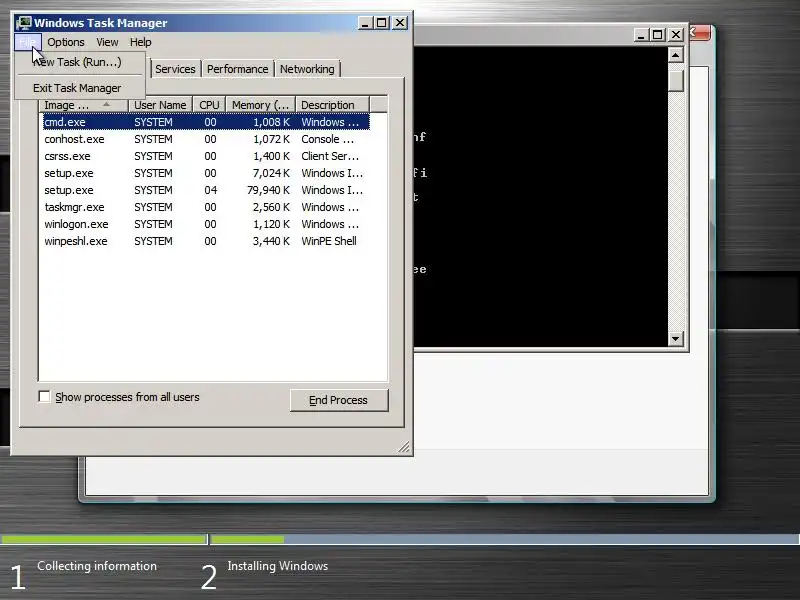
Task: Sort by CPU column header
Action: coord(209,105)
